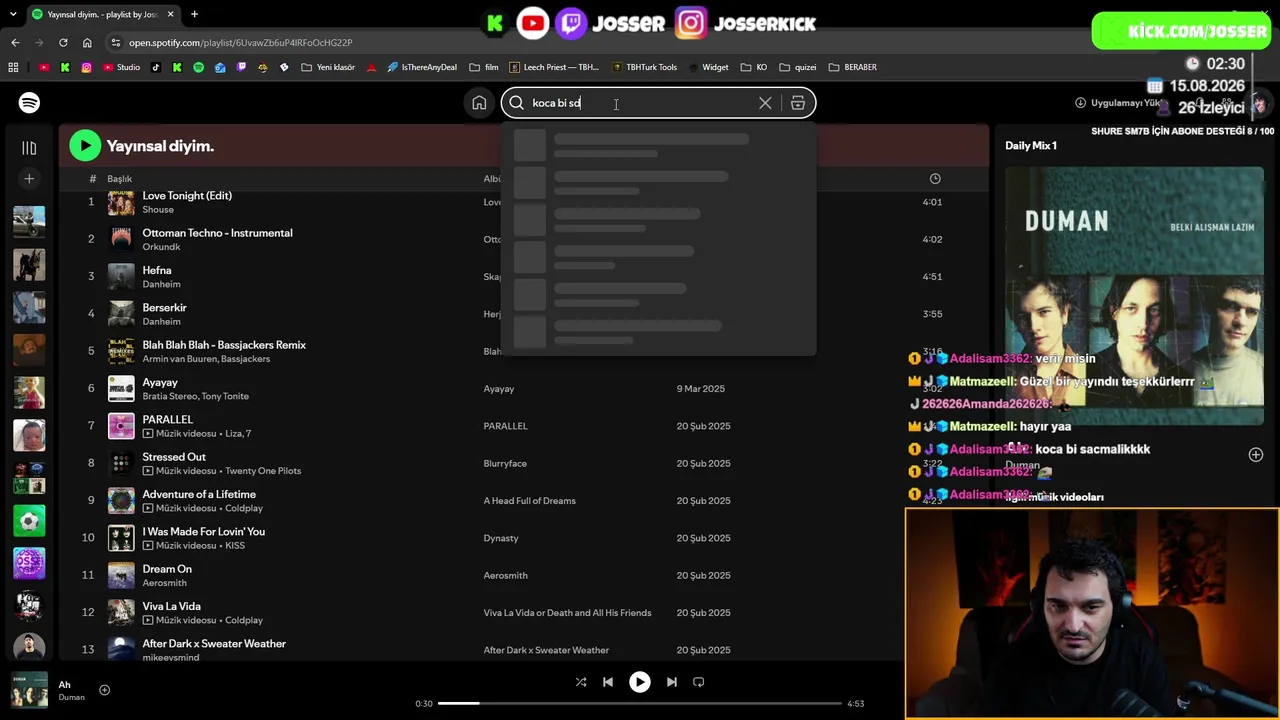
Task: Go to Spotify home via house icon
Action: click(480, 103)
